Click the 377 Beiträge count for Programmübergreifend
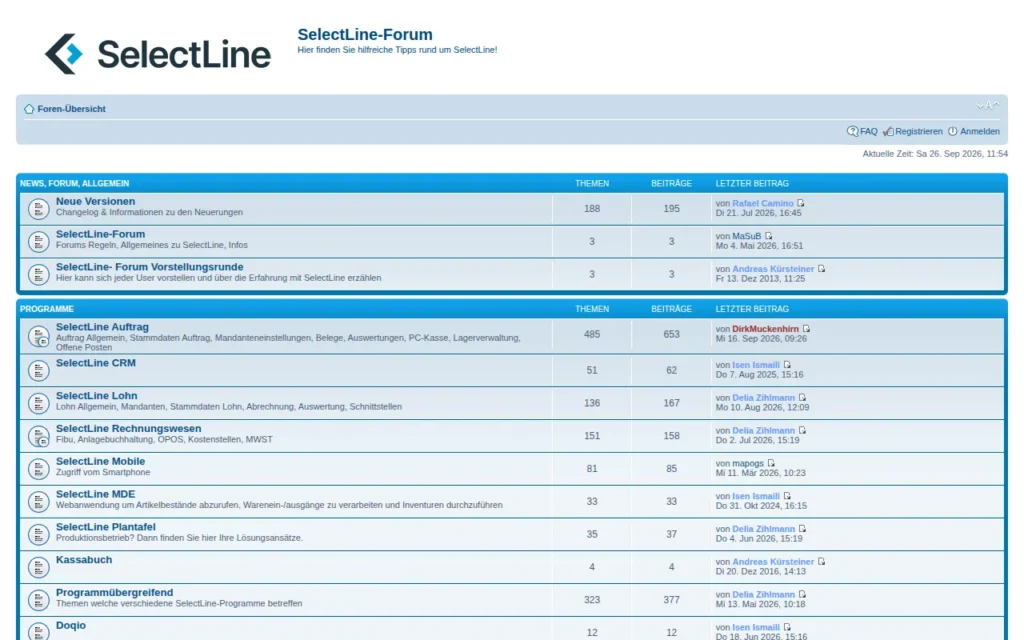 (671, 600)
